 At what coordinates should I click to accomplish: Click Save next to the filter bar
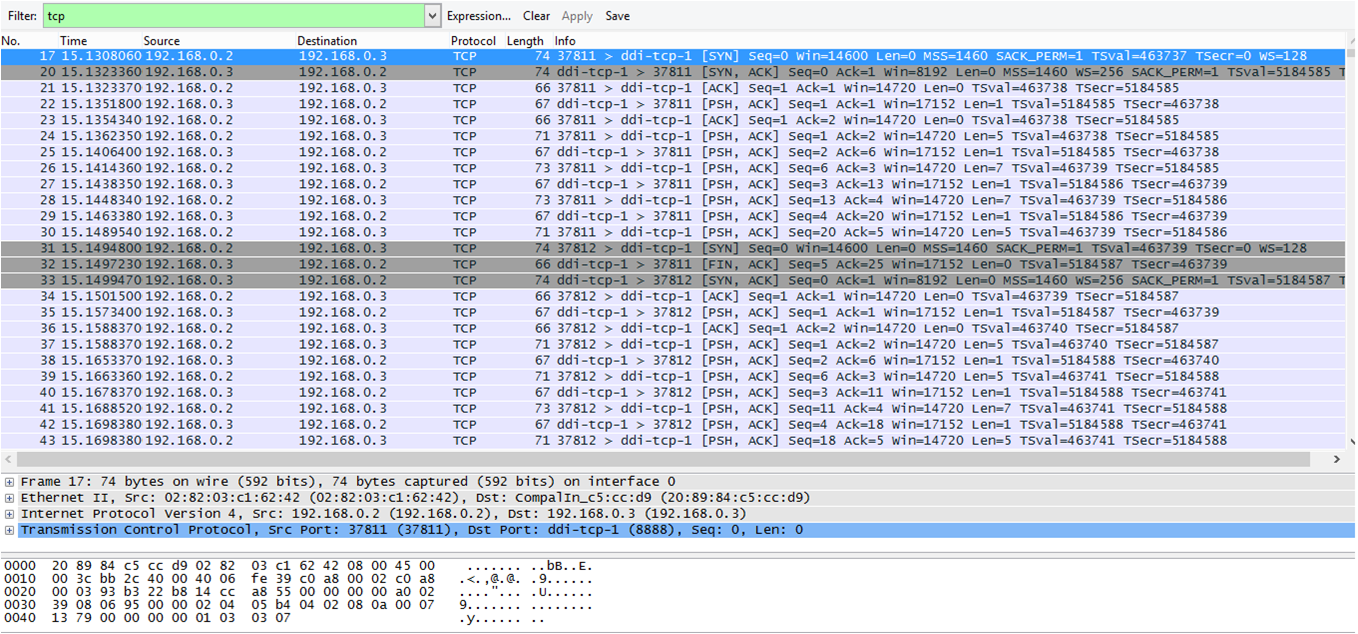click(617, 16)
